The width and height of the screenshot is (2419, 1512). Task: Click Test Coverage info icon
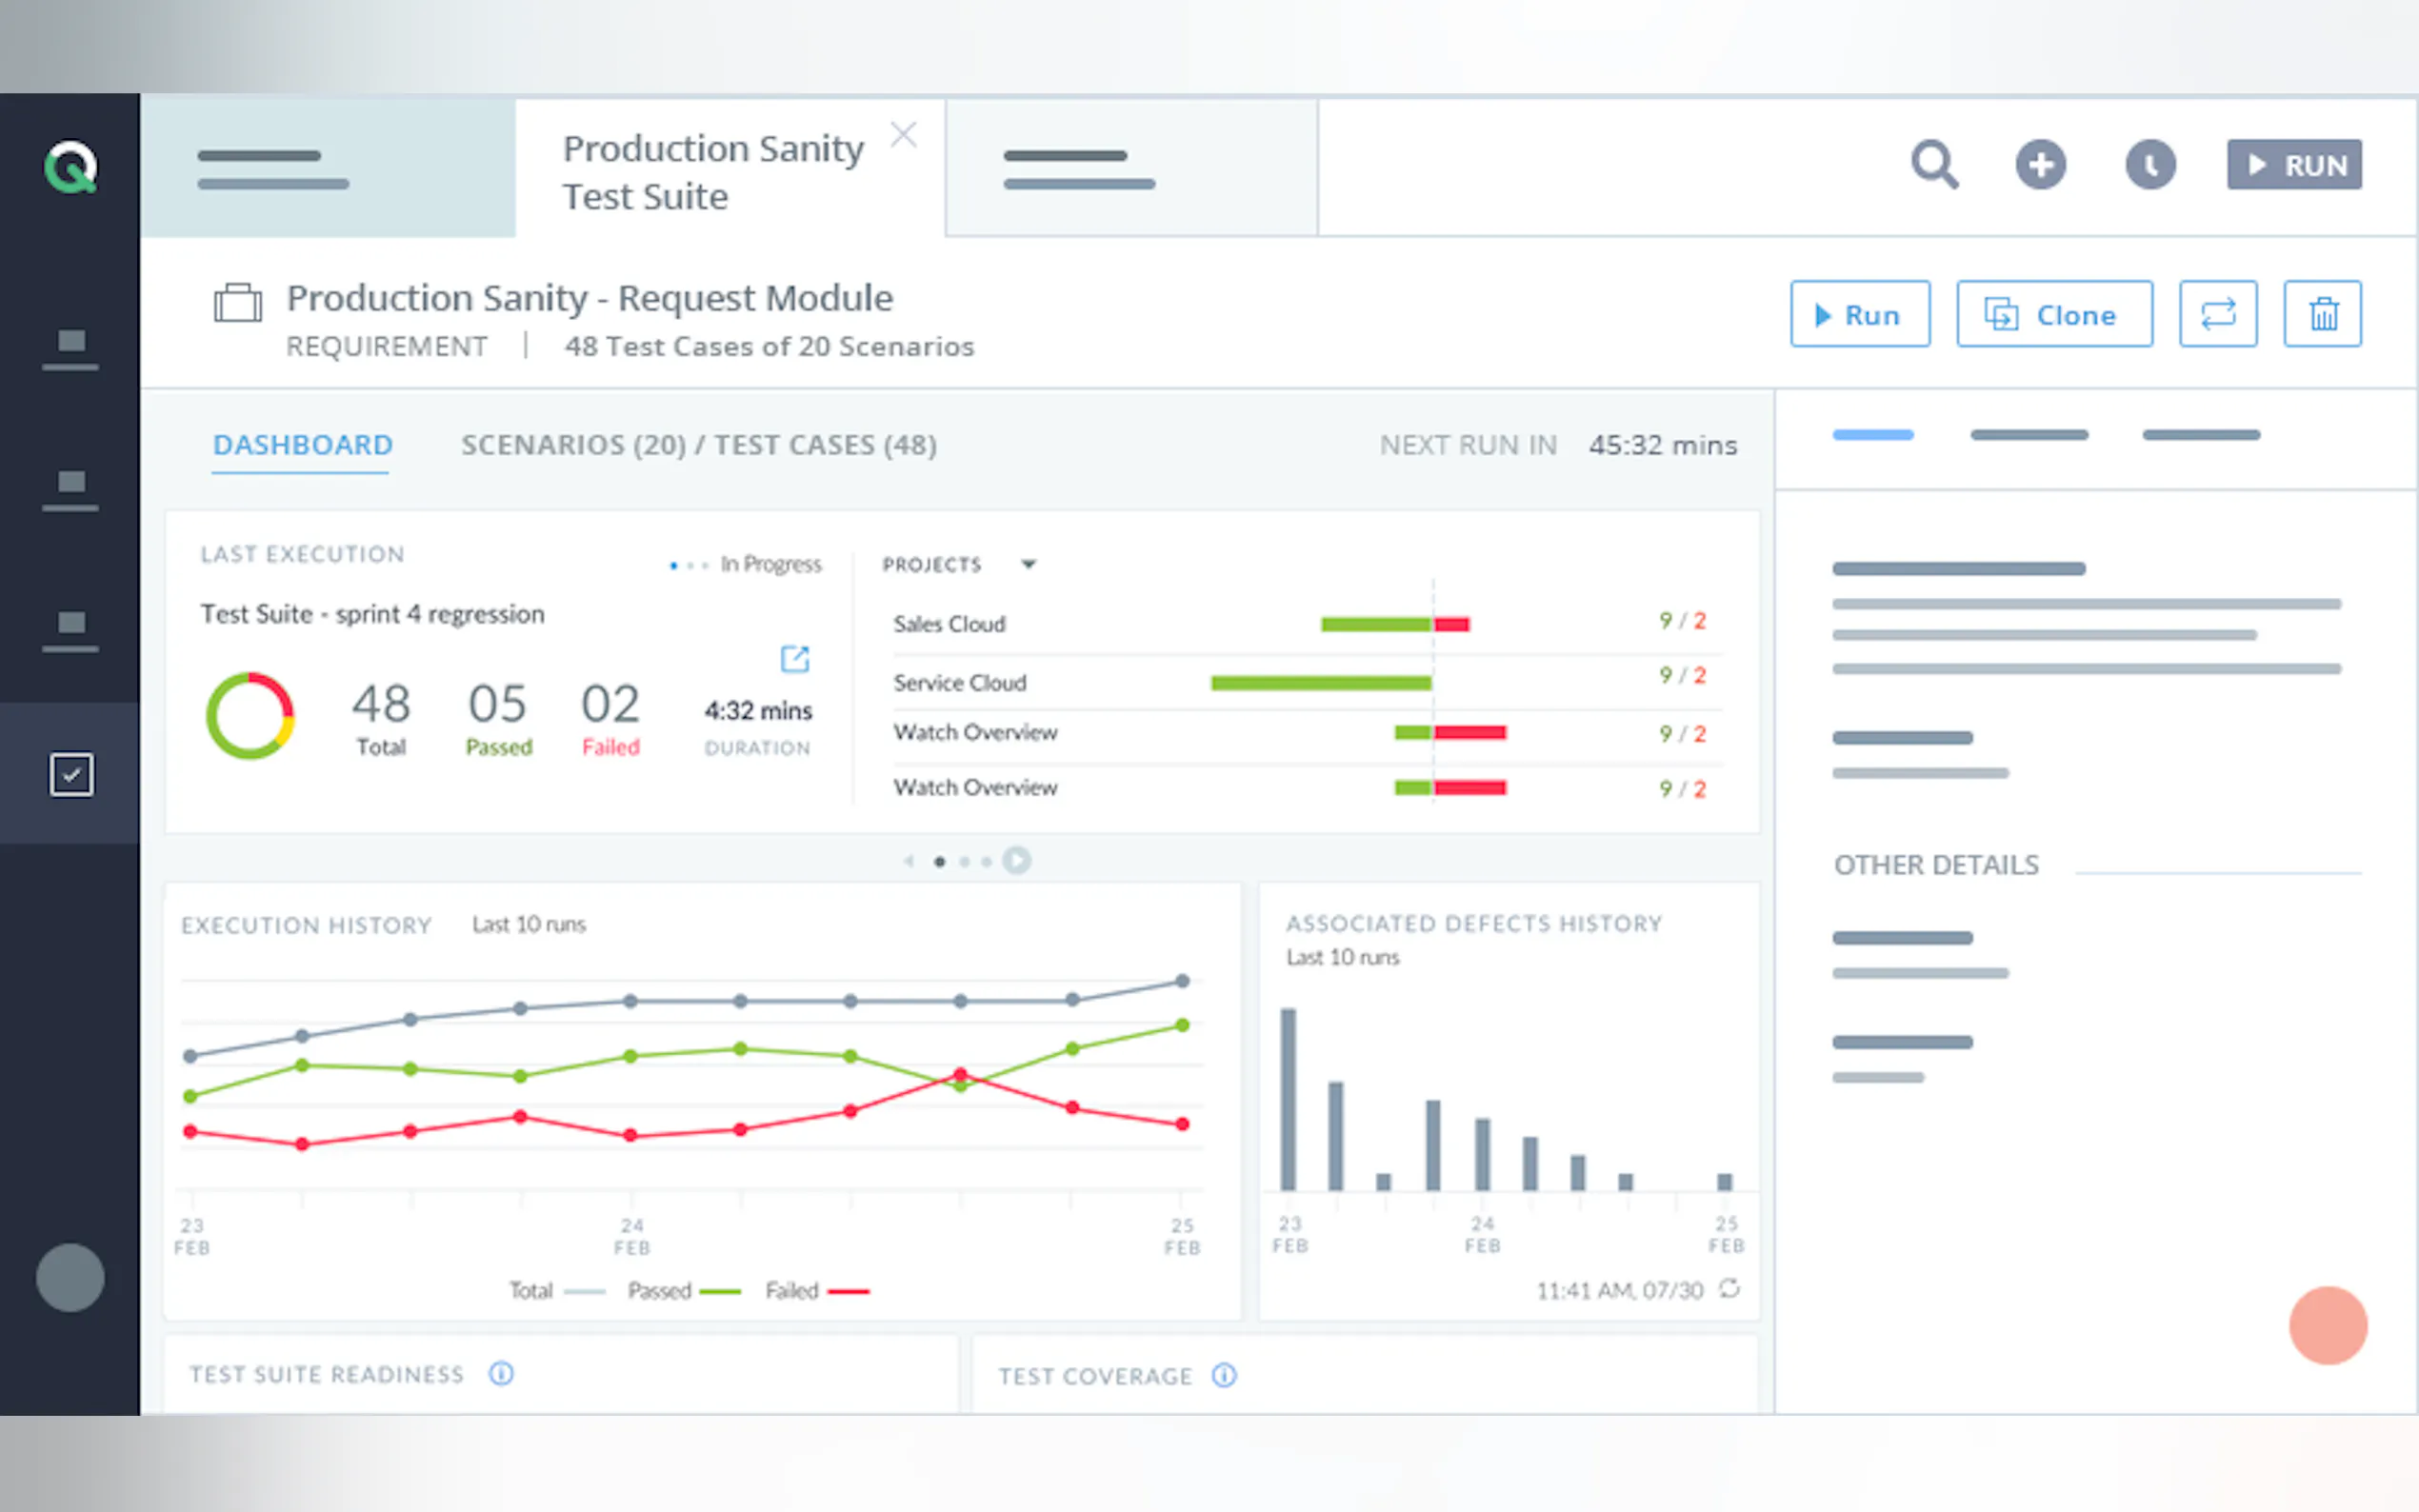tap(1224, 1376)
